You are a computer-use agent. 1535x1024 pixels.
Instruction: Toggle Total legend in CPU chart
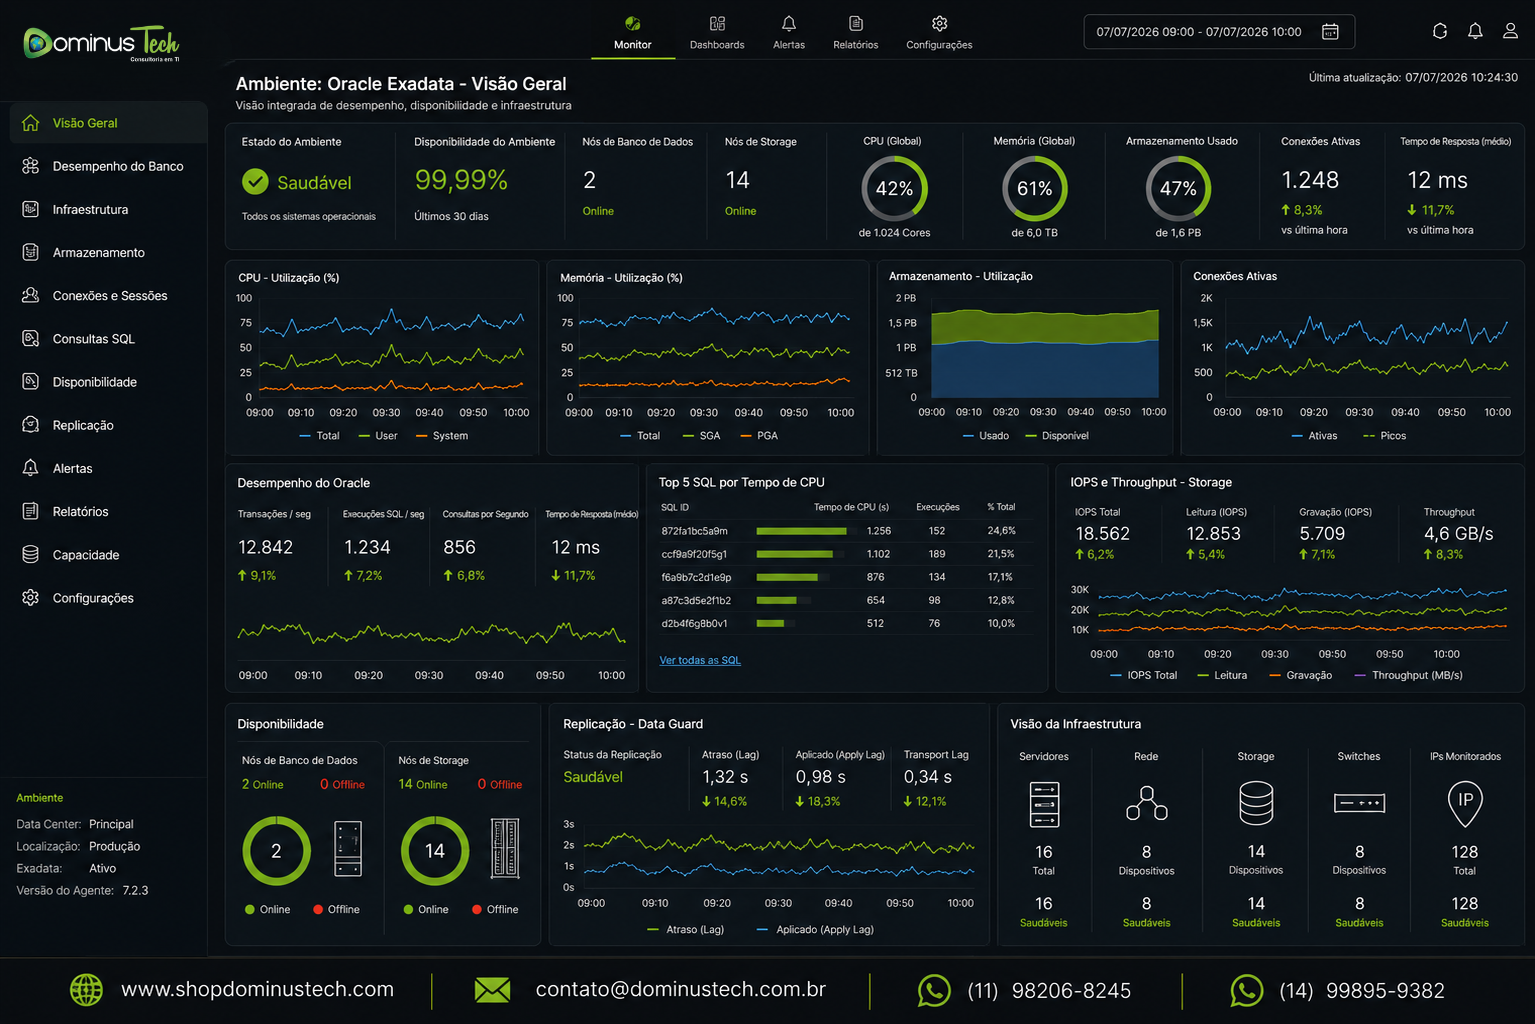[319, 436]
